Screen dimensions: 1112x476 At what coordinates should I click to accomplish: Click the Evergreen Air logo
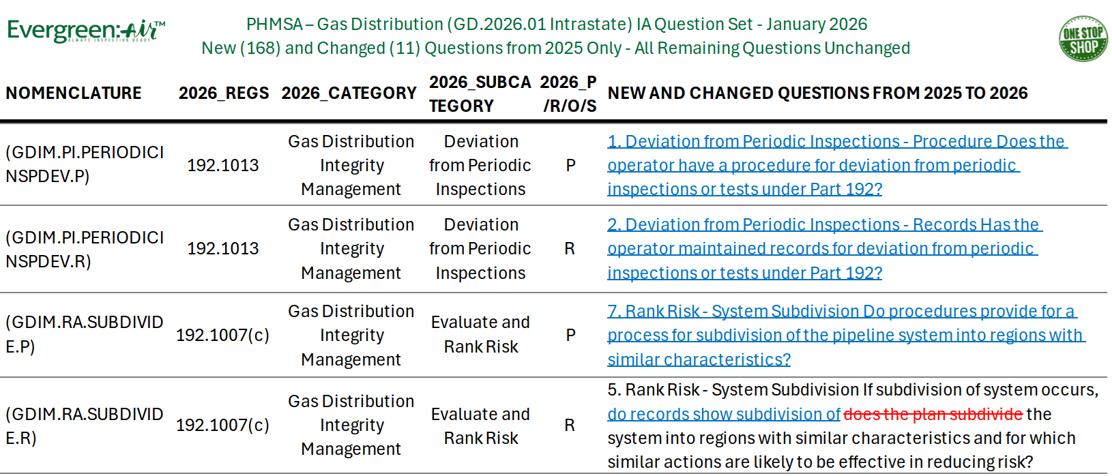point(86,31)
